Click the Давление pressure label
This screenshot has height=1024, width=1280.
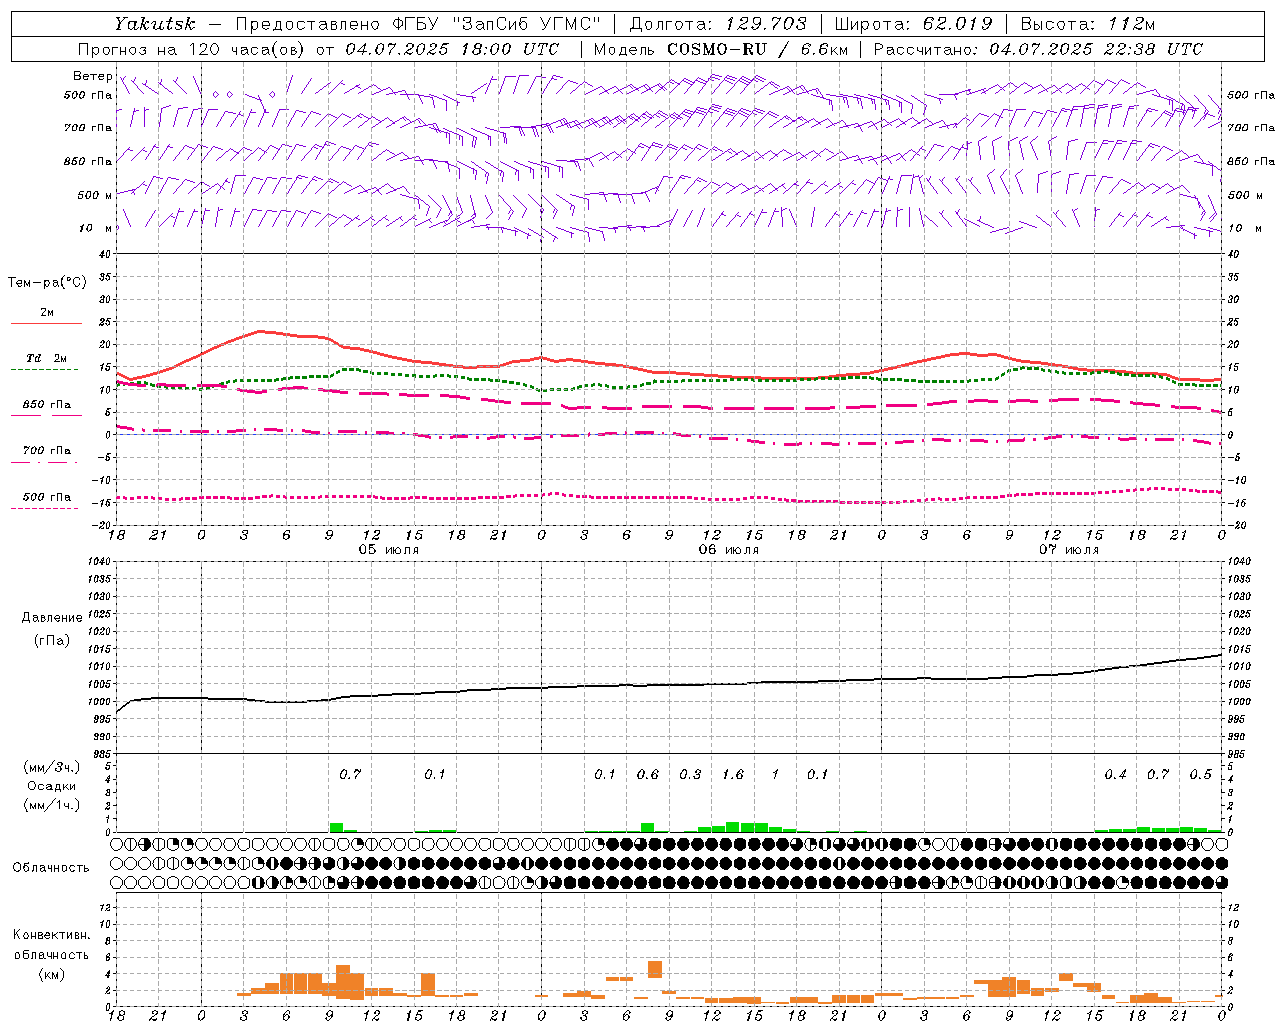point(52,618)
